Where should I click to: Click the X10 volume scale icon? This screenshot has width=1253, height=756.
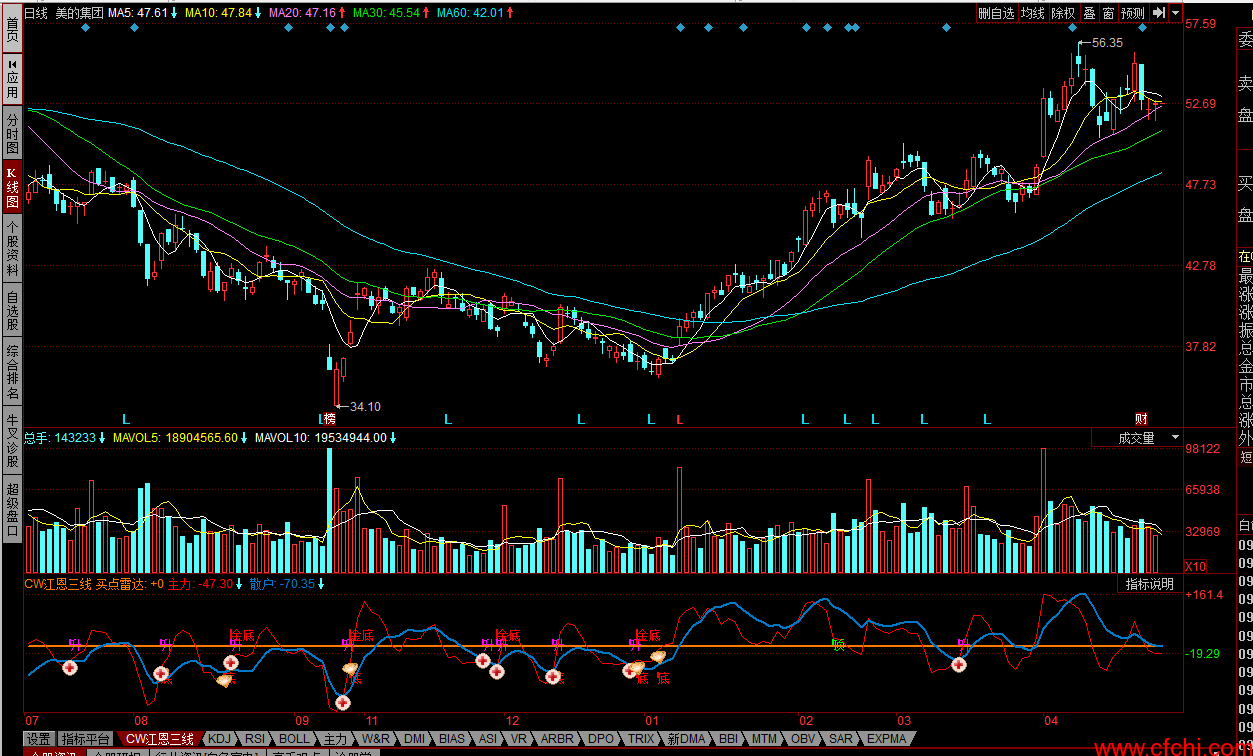point(1194,567)
